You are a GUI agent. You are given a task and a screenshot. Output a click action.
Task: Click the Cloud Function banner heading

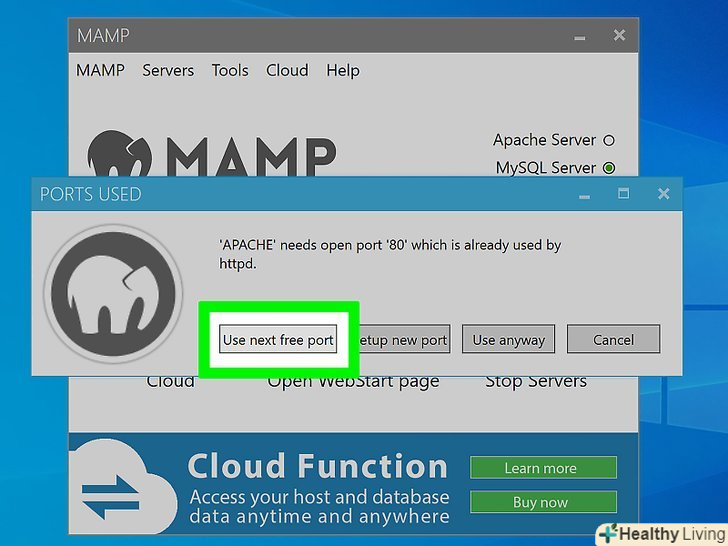click(x=318, y=466)
